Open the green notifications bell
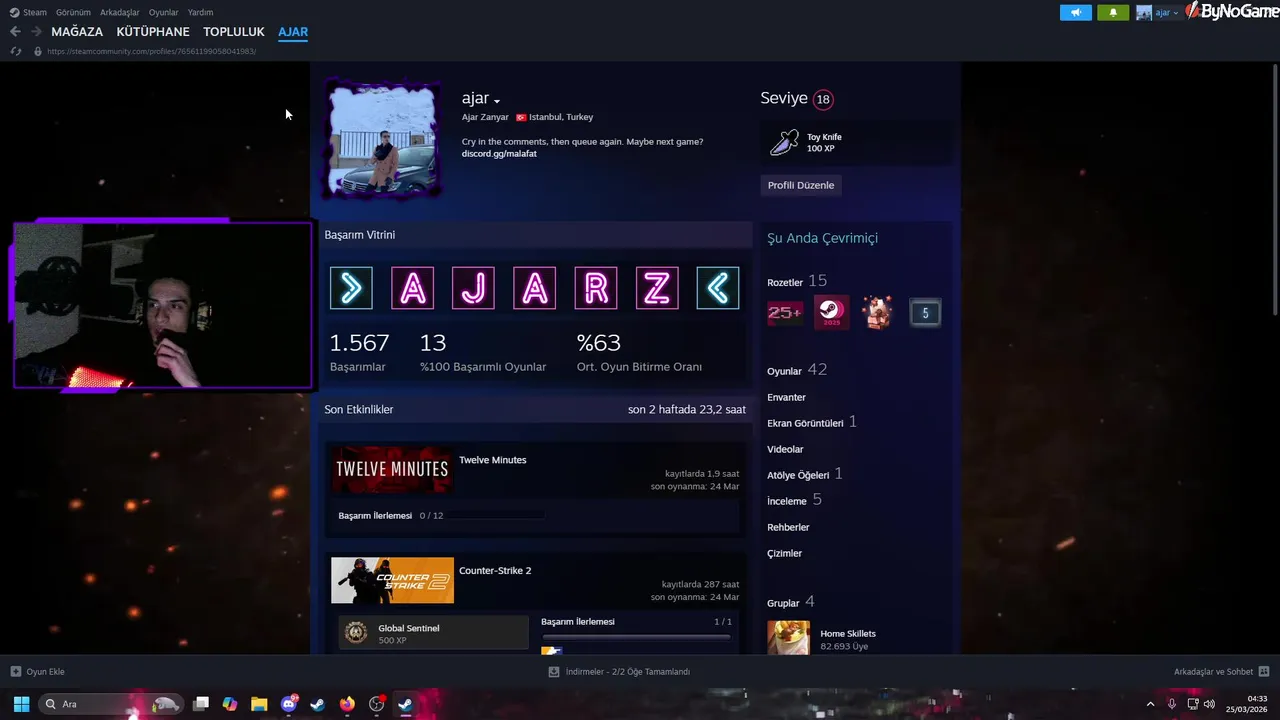 point(1113,13)
